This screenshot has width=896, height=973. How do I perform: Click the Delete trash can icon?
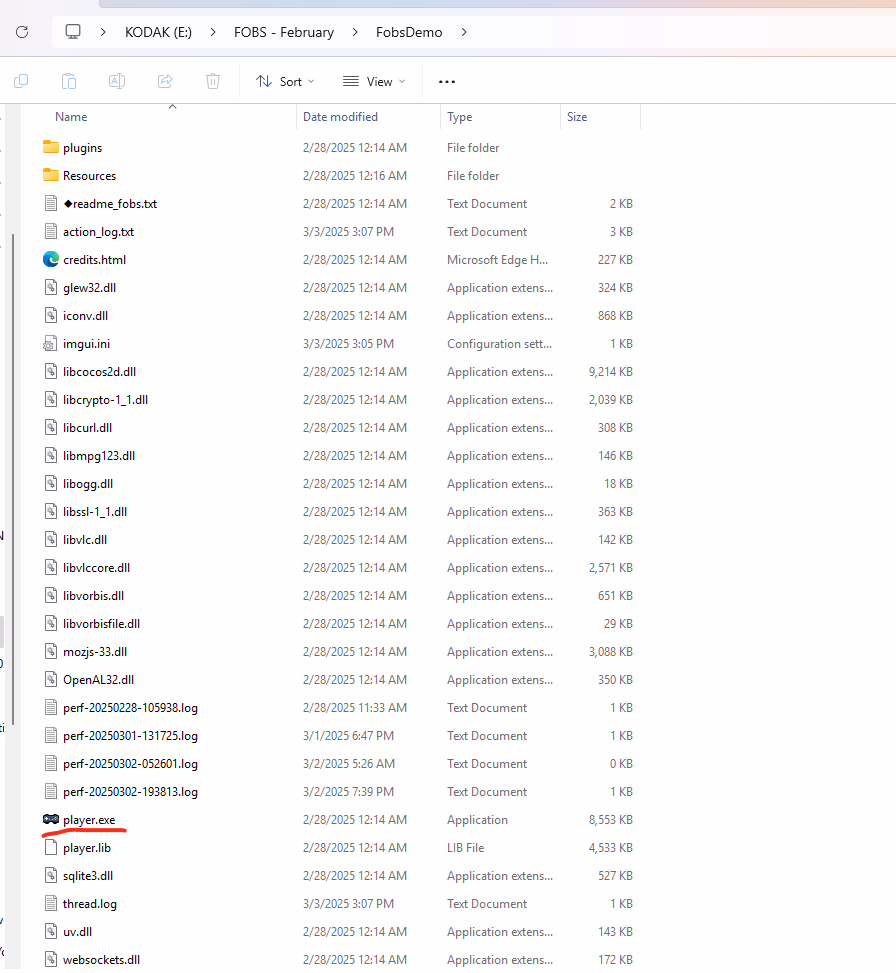213,81
